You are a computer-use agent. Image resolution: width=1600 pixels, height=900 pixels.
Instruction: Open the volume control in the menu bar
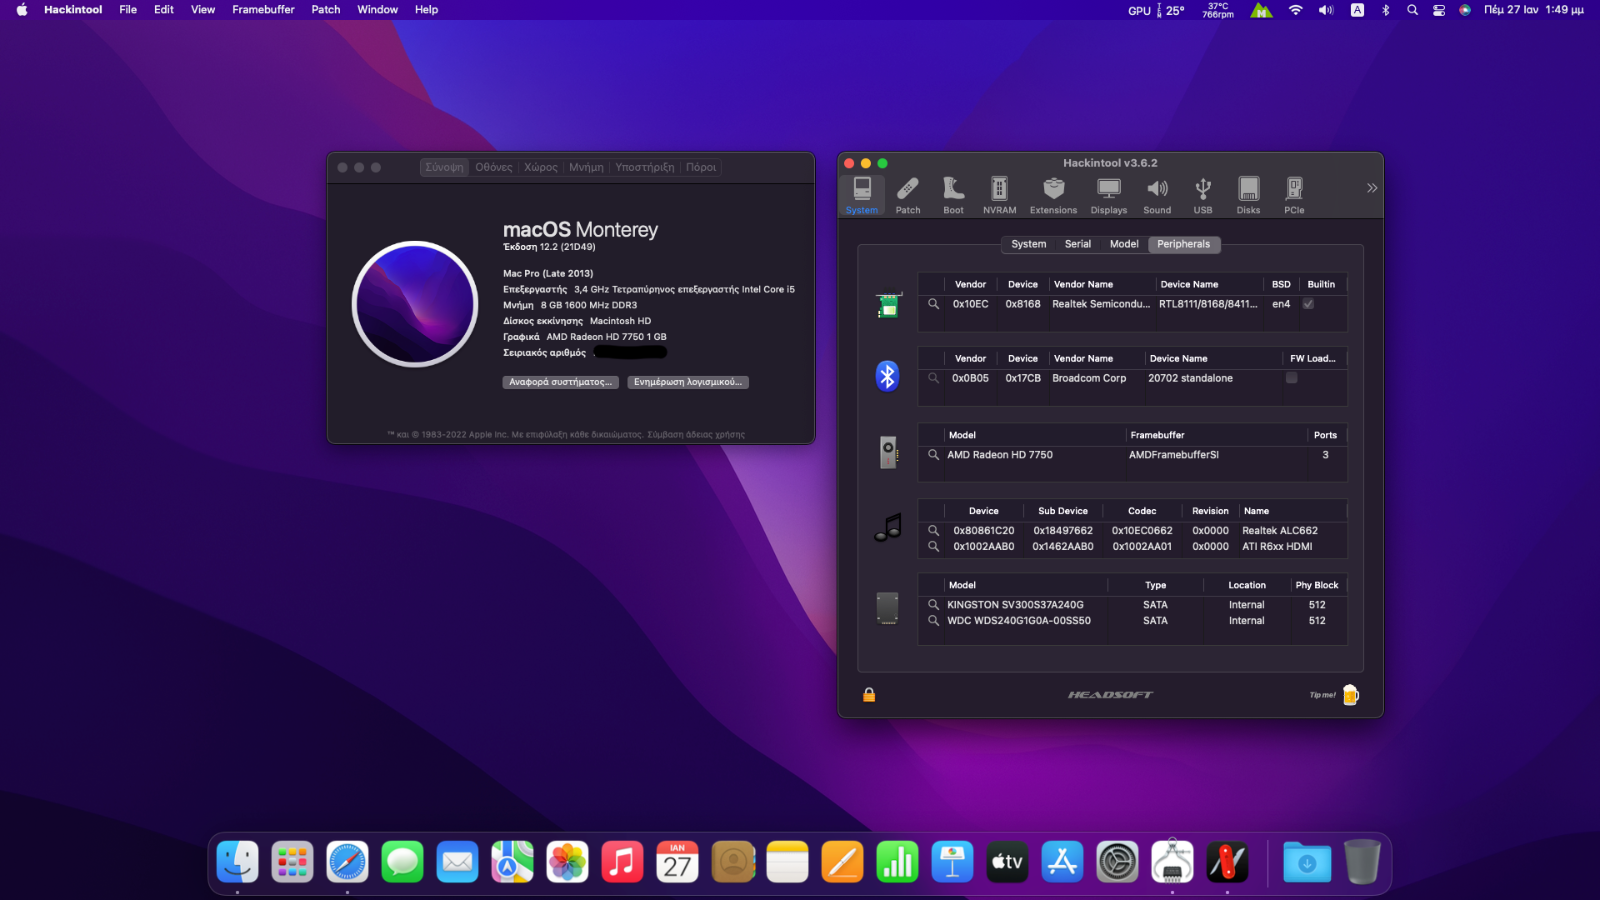point(1326,10)
